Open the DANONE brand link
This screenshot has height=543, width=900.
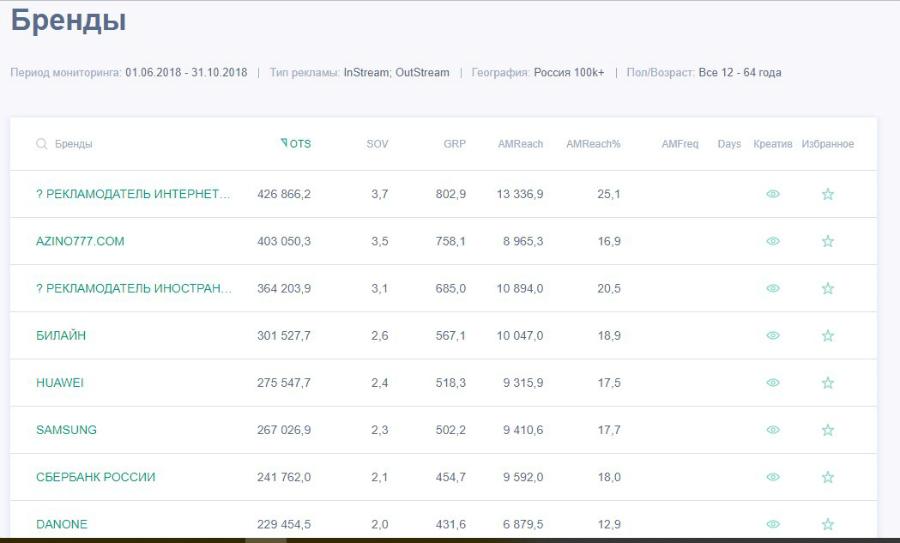[62, 524]
